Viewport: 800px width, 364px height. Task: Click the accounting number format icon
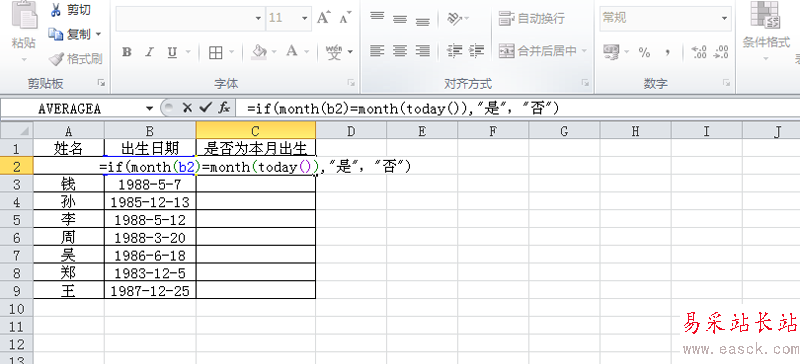tap(611, 51)
